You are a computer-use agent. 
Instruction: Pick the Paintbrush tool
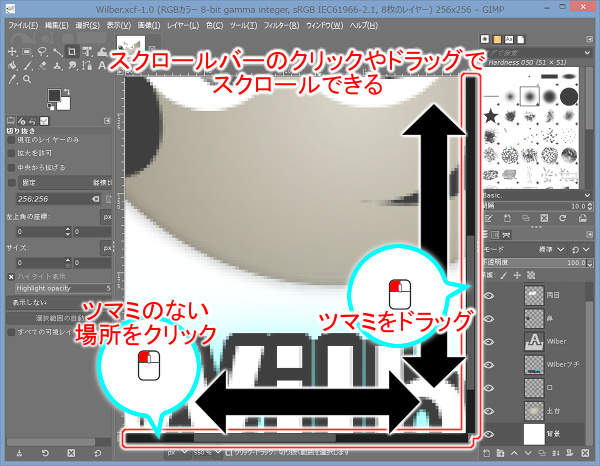click(27, 66)
